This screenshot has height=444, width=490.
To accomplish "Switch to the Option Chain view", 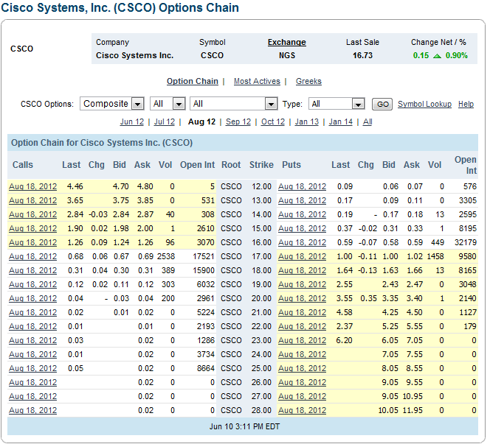I will [192, 81].
